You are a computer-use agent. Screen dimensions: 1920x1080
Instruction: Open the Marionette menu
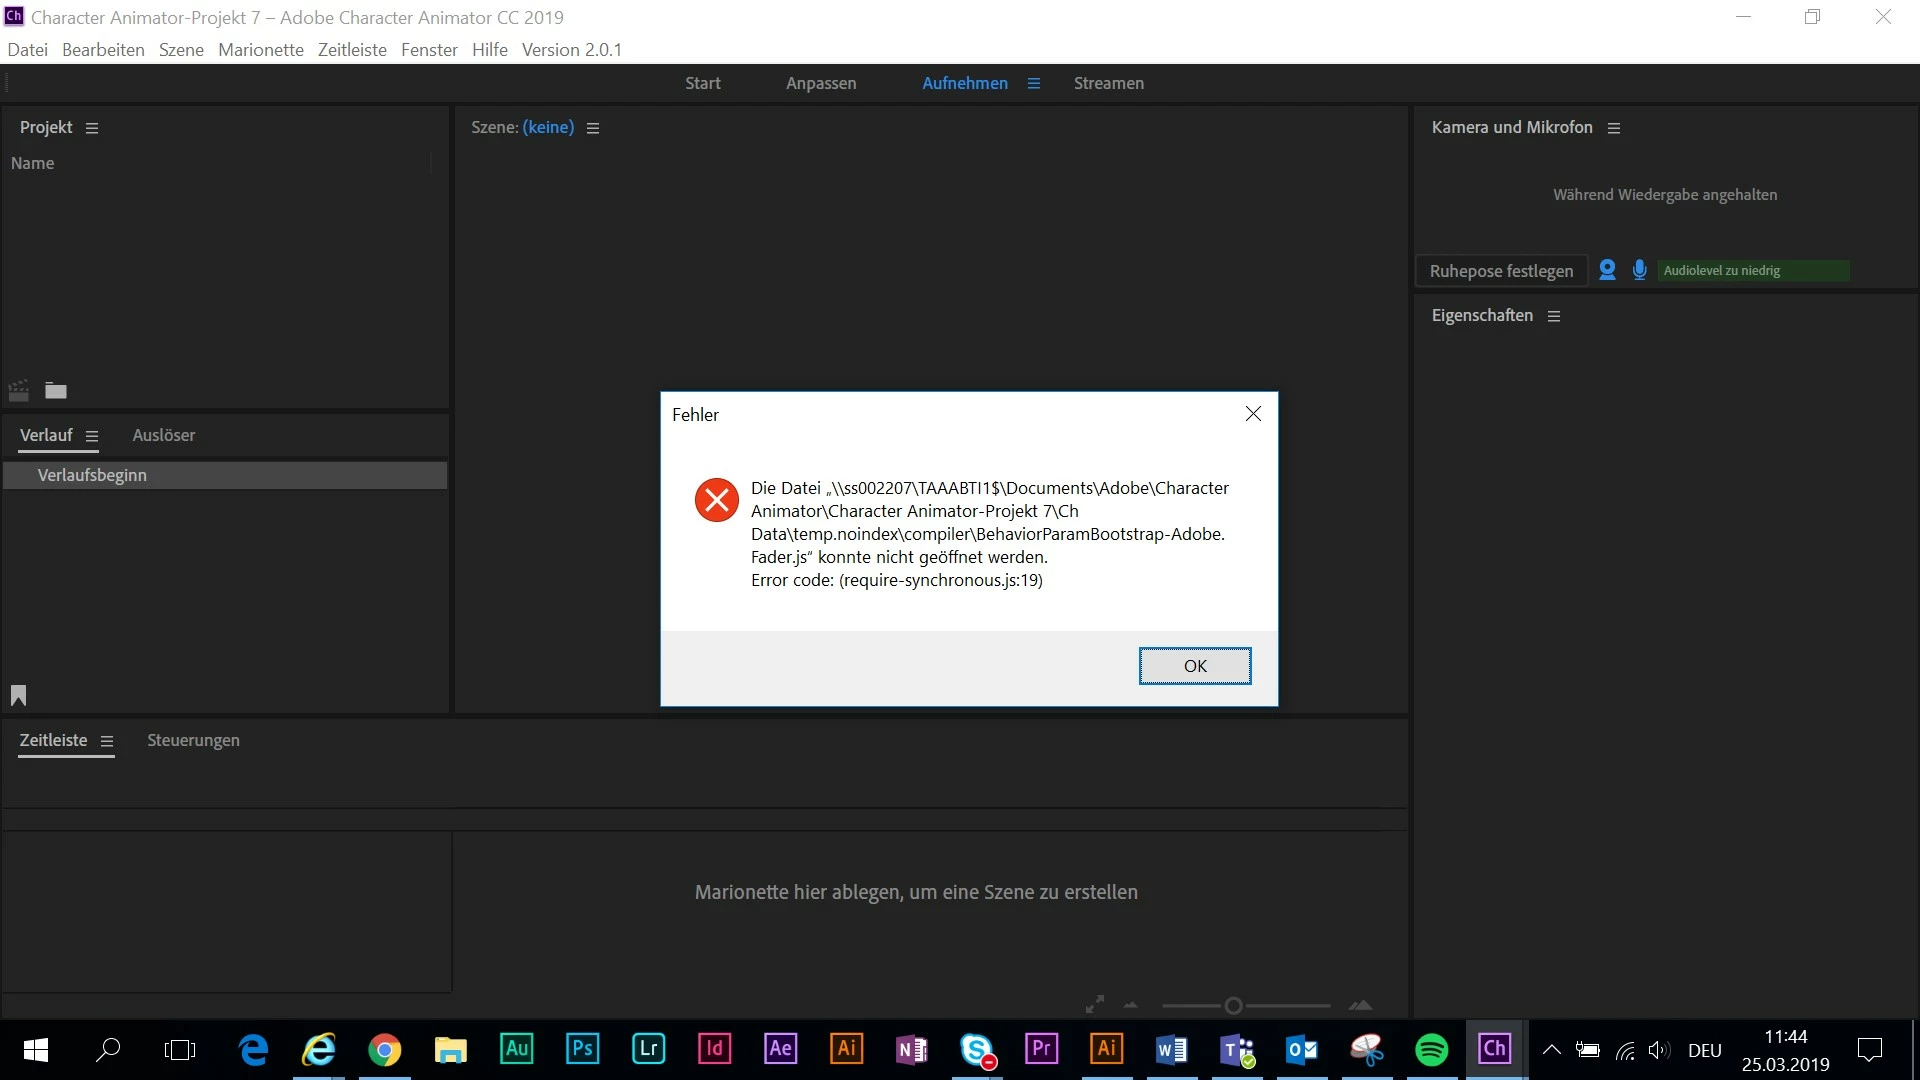pyautogui.click(x=260, y=50)
